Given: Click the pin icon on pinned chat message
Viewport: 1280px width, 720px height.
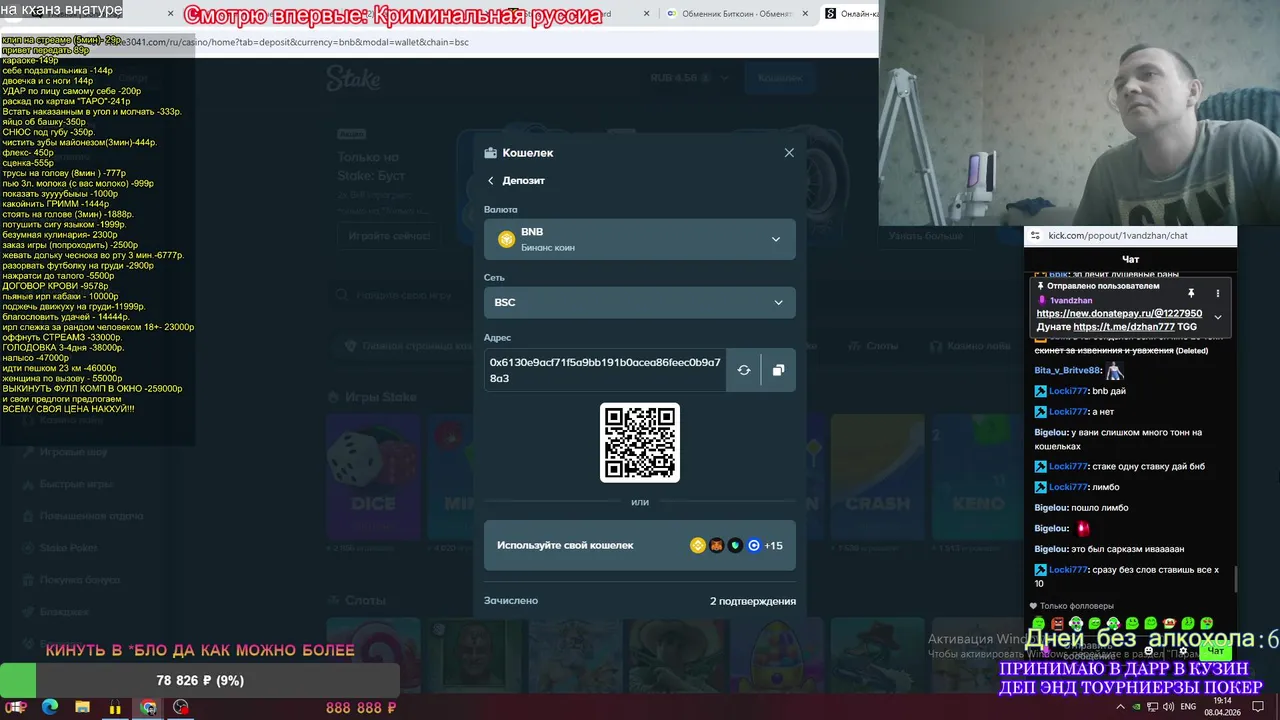Looking at the screenshot, I should tap(1191, 293).
